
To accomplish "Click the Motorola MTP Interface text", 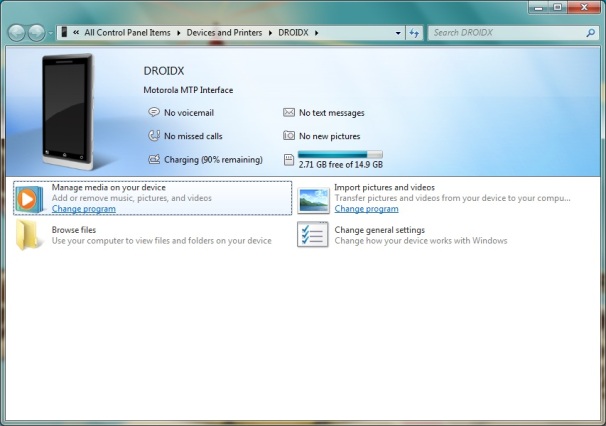I will click(x=188, y=90).
